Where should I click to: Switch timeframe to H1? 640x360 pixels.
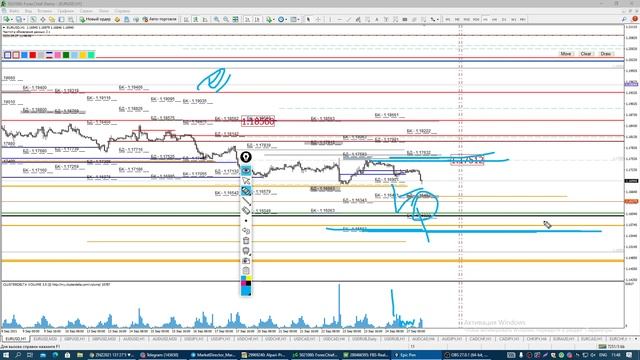pos(485,19)
